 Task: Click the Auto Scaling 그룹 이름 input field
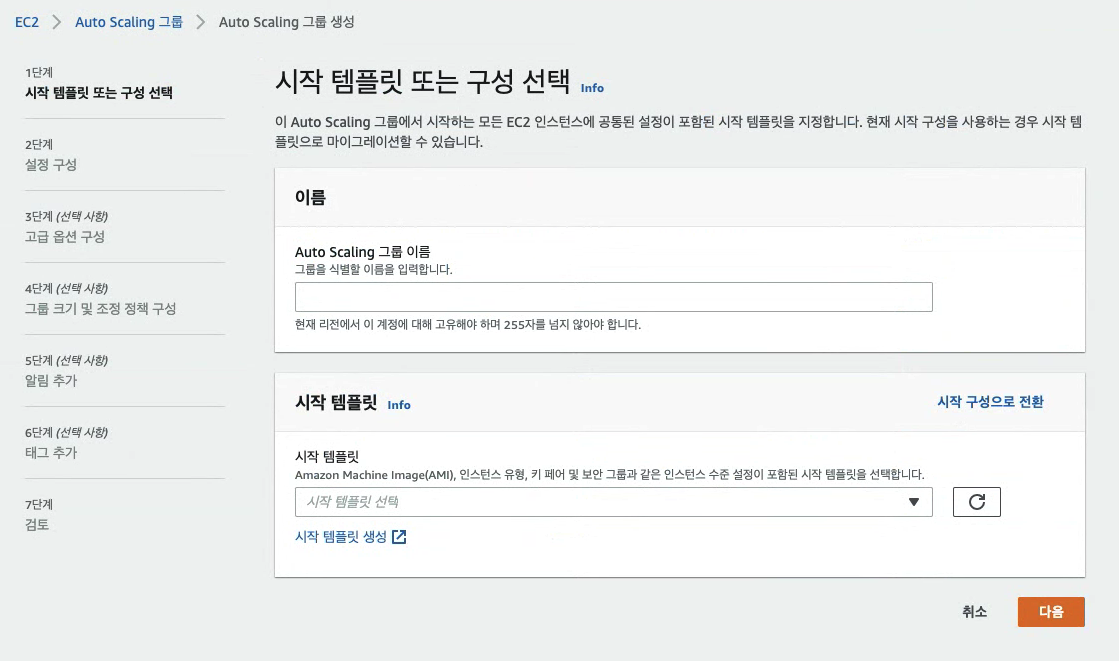pos(613,297)
